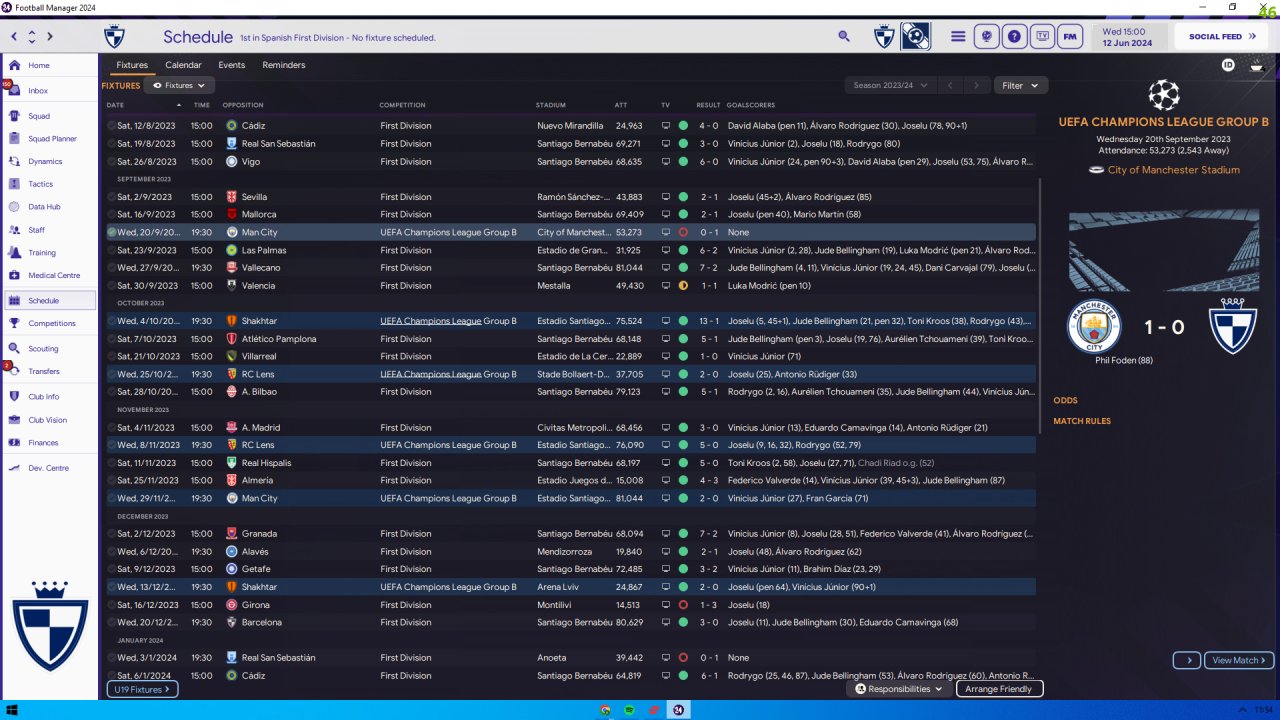Open Competitions in sidebar
This screenshot has width=1280, height=720.
click(49, 323)
